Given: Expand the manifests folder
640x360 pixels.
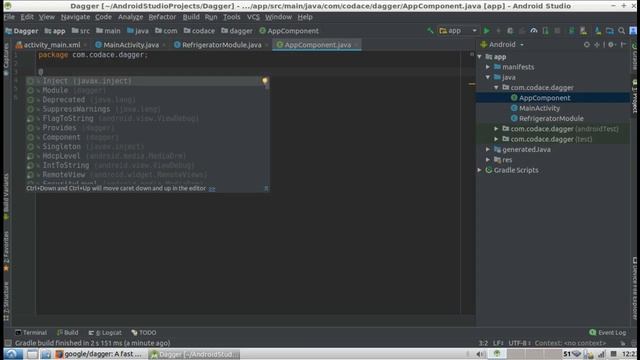Looking at the screenshot, I should [488, 67].
